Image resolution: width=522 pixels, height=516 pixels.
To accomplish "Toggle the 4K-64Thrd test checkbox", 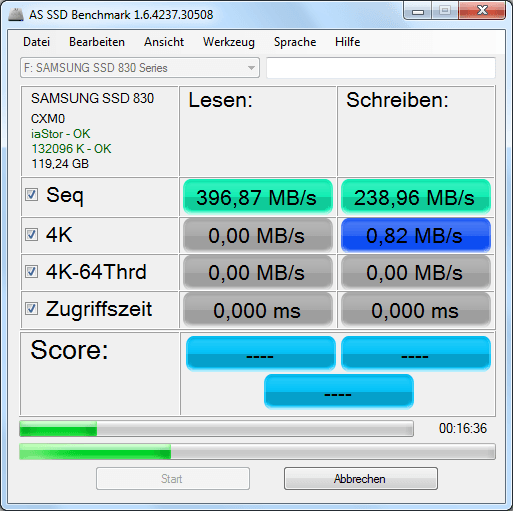I will pyautogui.click(x=32, y=271).
